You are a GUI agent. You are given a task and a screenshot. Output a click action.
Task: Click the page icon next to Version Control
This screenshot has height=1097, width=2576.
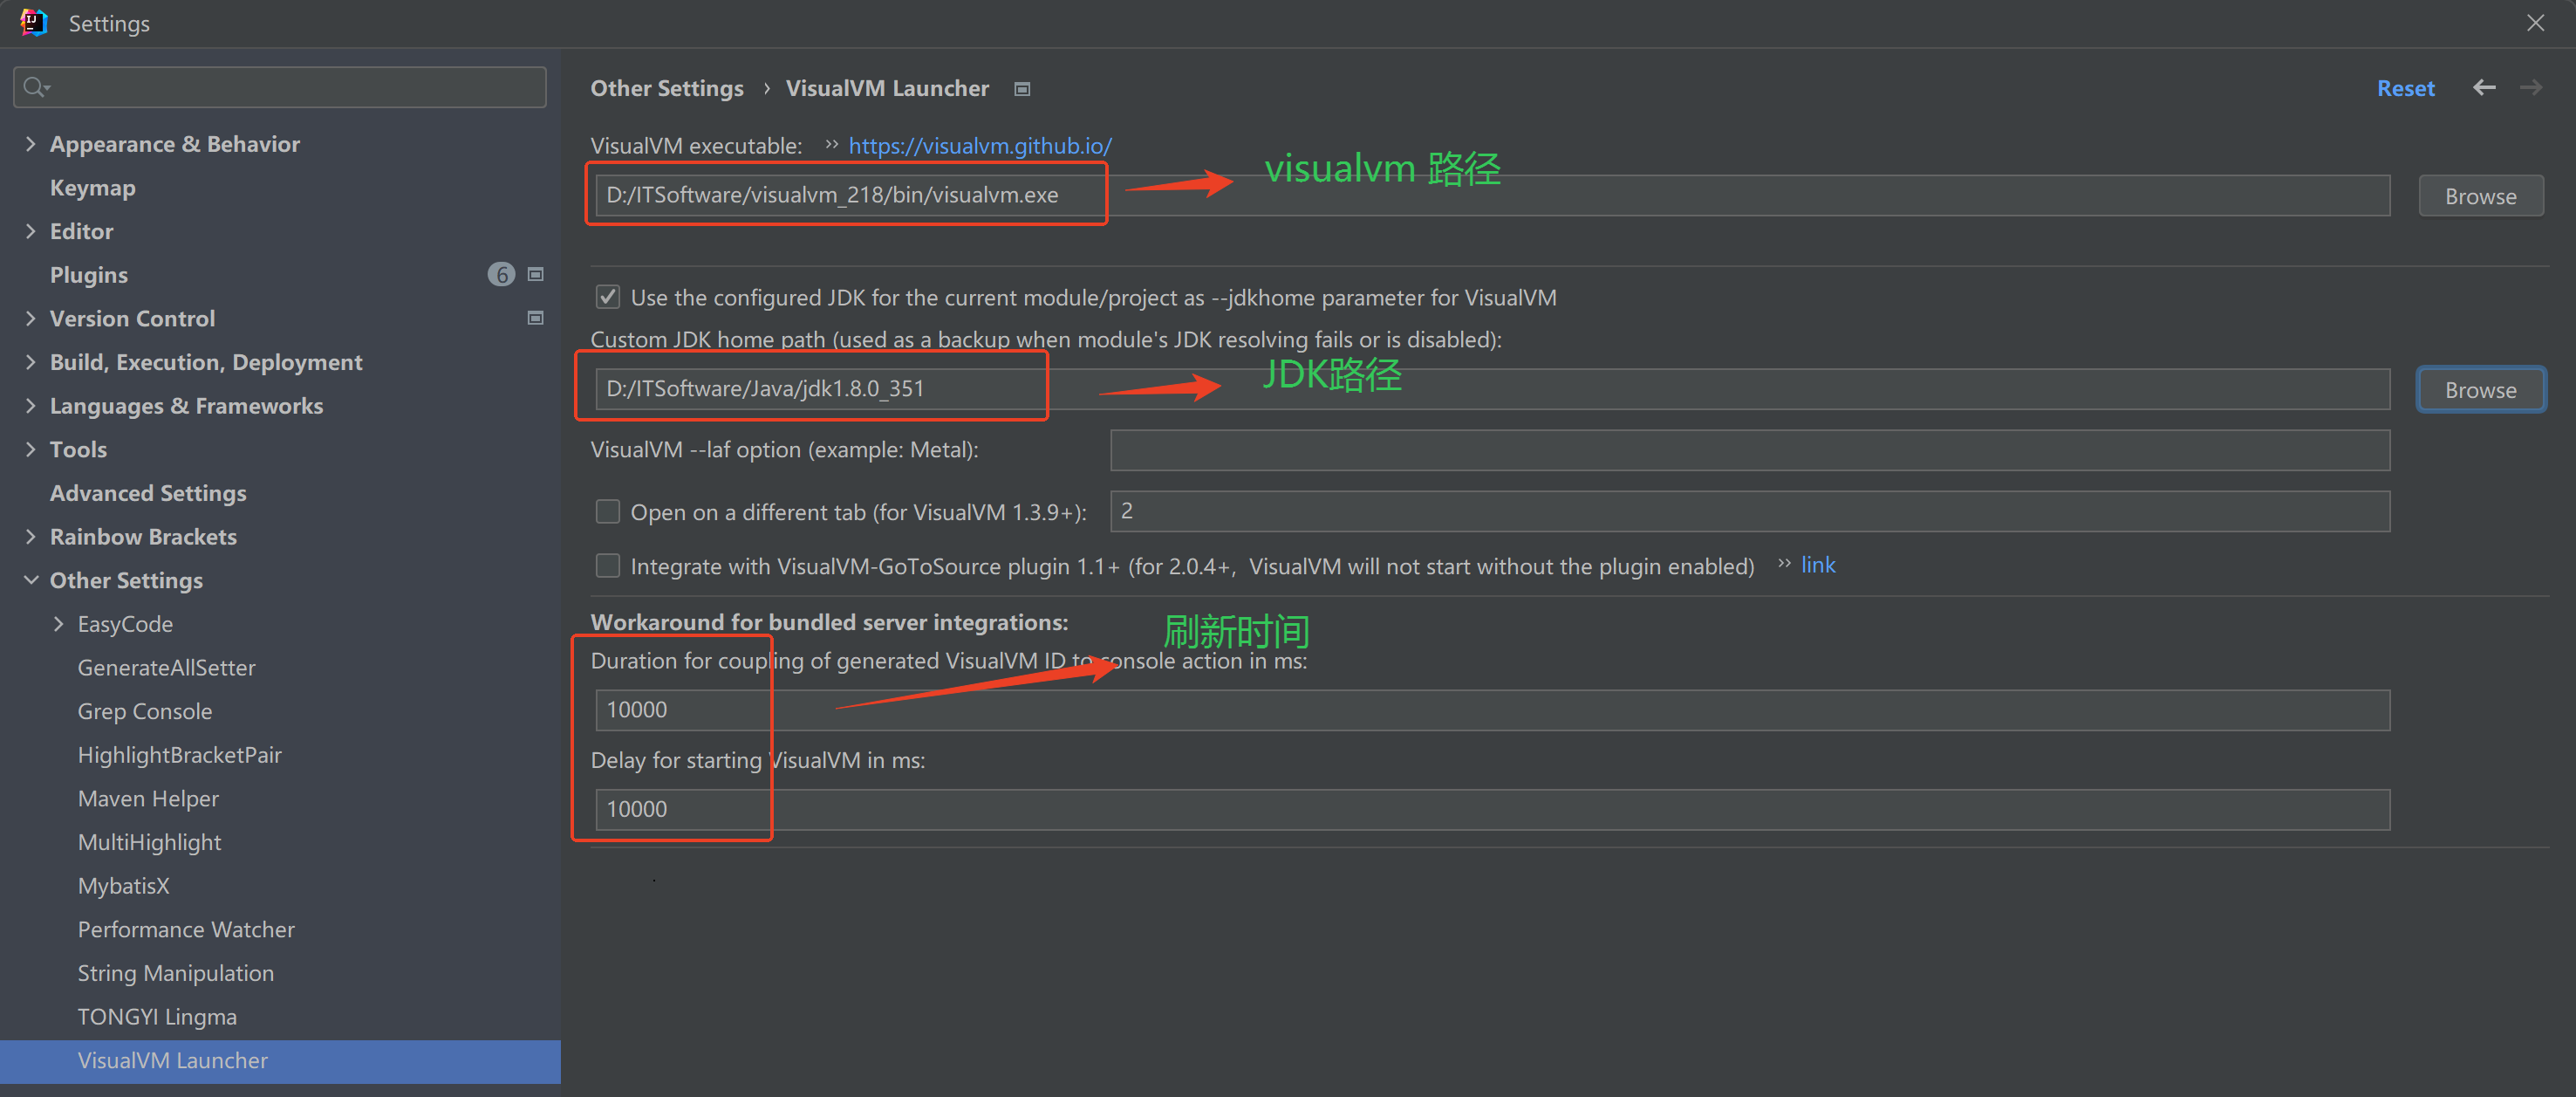coord(536,318)
